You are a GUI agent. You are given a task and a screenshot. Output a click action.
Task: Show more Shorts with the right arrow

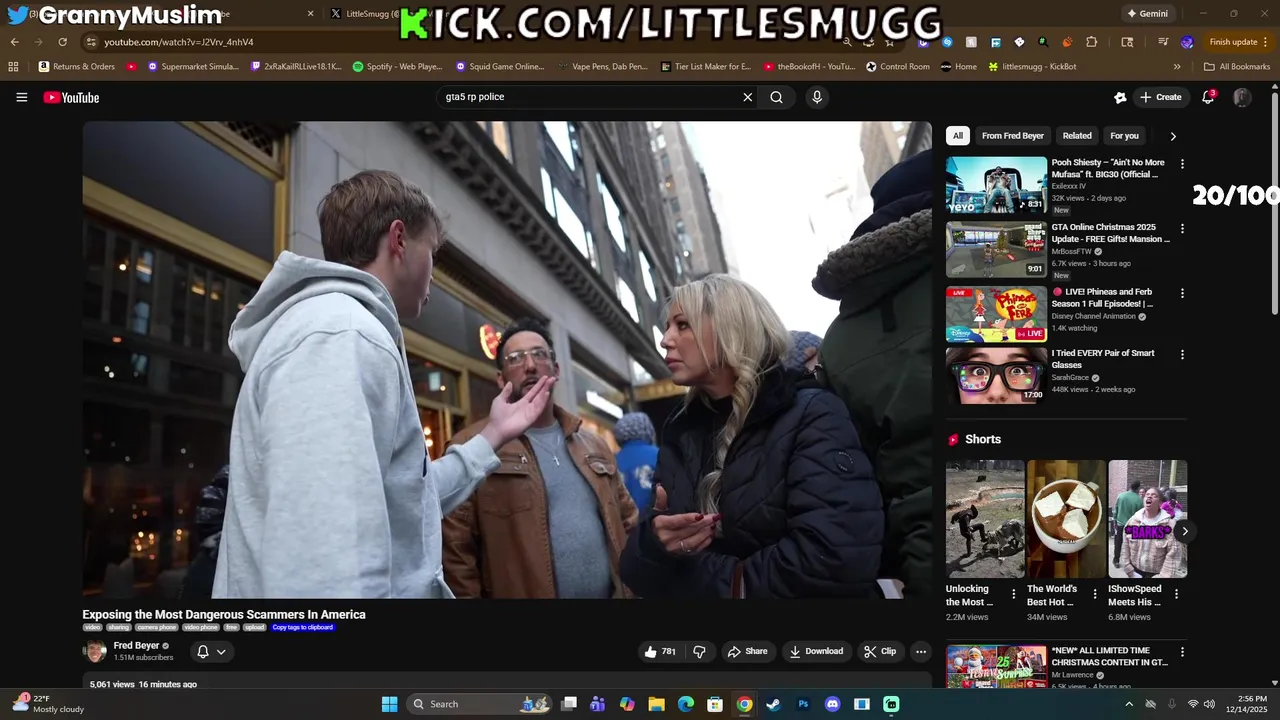tap(1184, 531)
